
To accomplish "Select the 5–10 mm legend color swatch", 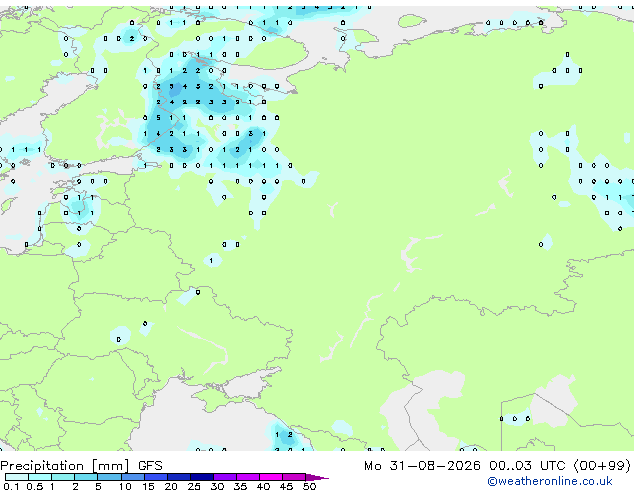I will [x=109, y=477].
